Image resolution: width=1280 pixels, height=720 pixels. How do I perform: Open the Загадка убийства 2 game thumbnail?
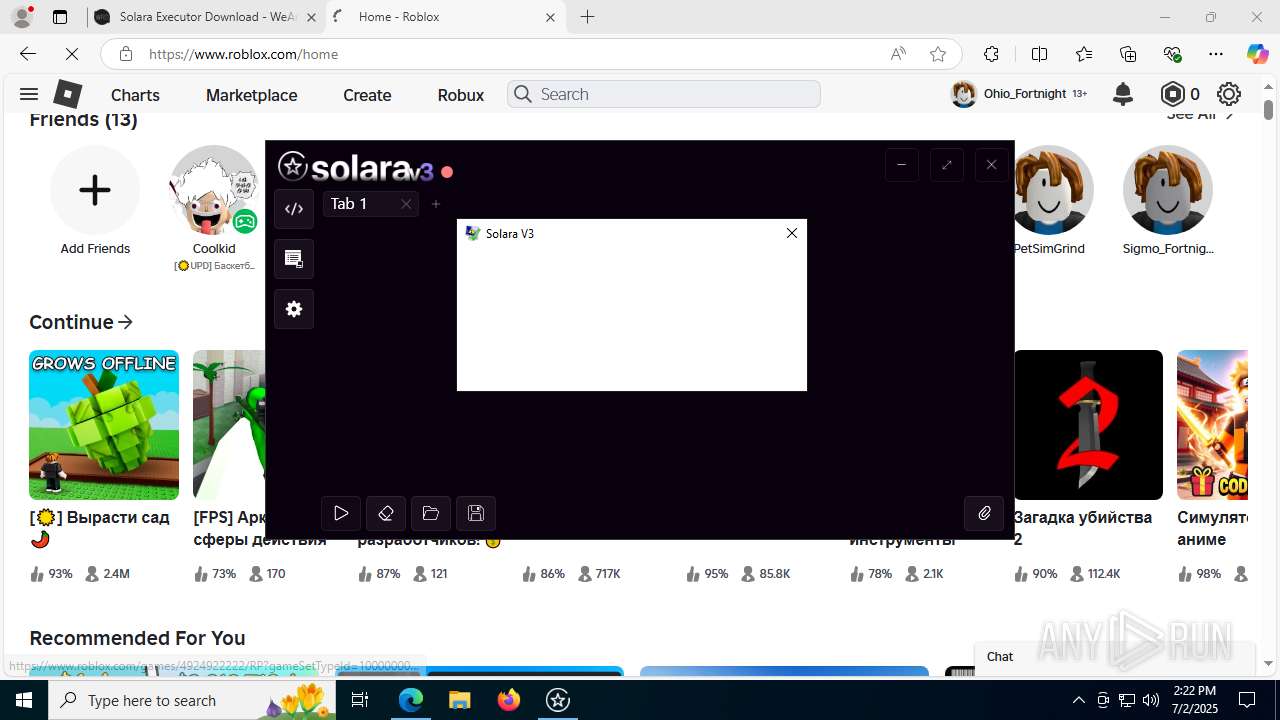point(1088,425)
